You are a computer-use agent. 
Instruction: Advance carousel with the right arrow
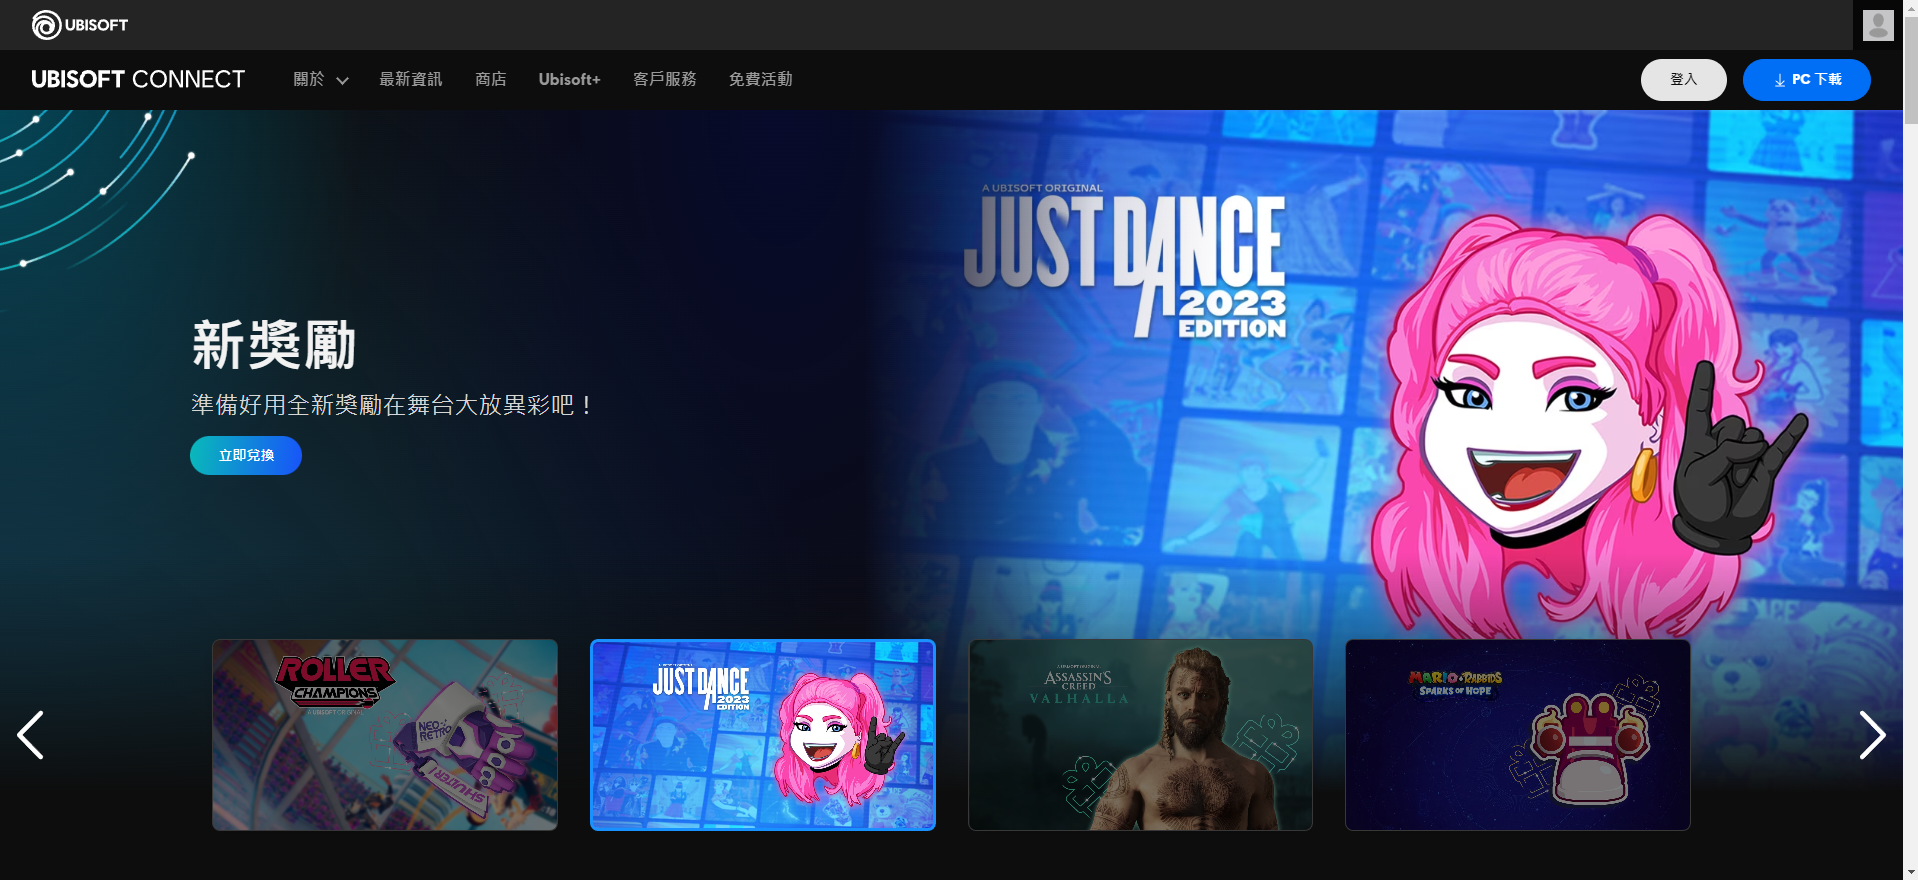pos(1872,735)
